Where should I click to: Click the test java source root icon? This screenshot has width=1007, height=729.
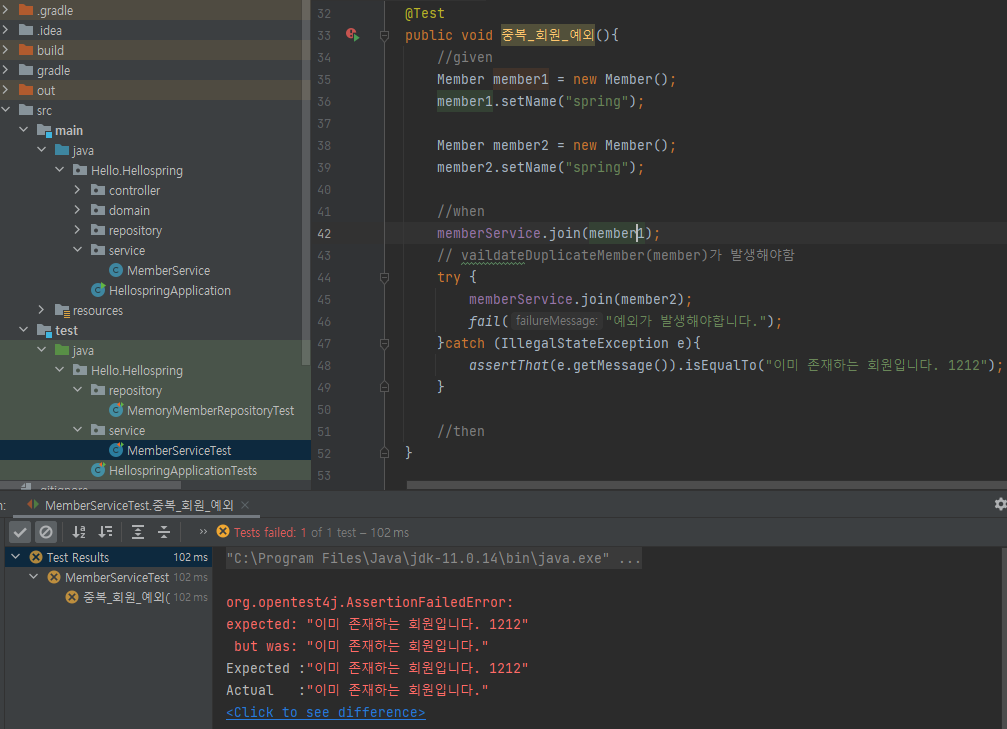point(62,350)
